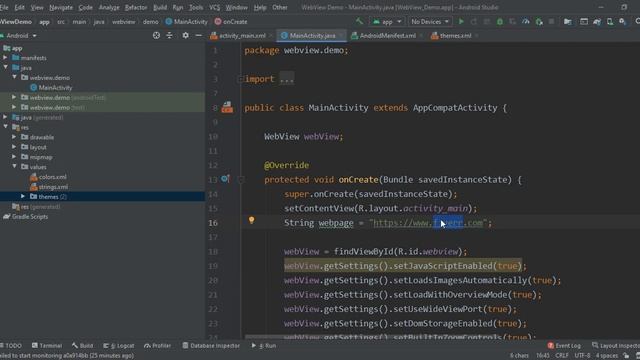Click the webpage URL string on line 16
Screen dimensions: 640x360
coord(428,223)
